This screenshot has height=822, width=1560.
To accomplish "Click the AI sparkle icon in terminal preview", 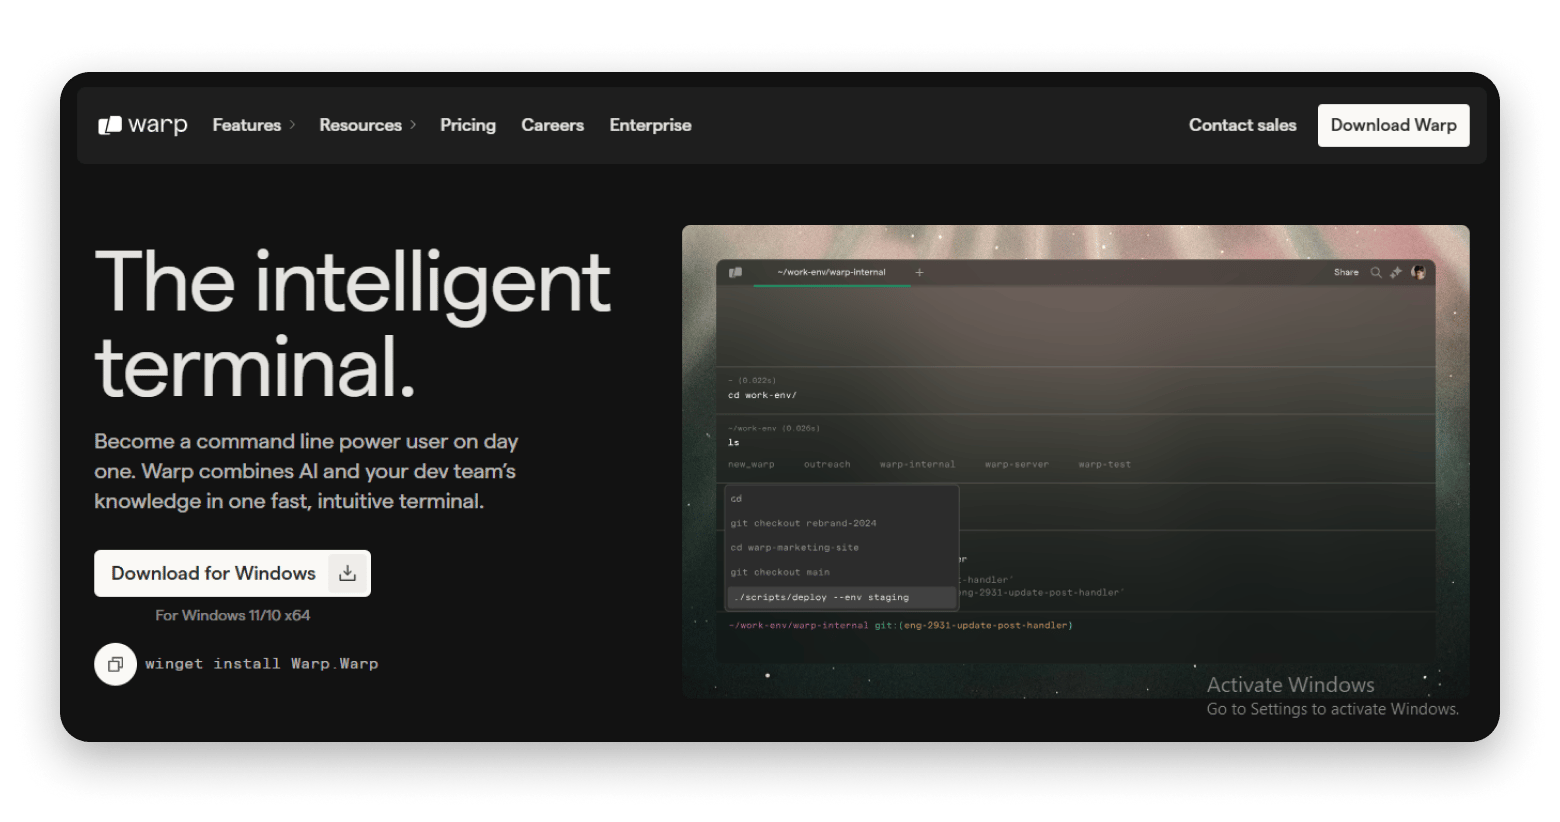I will 1396,272.
